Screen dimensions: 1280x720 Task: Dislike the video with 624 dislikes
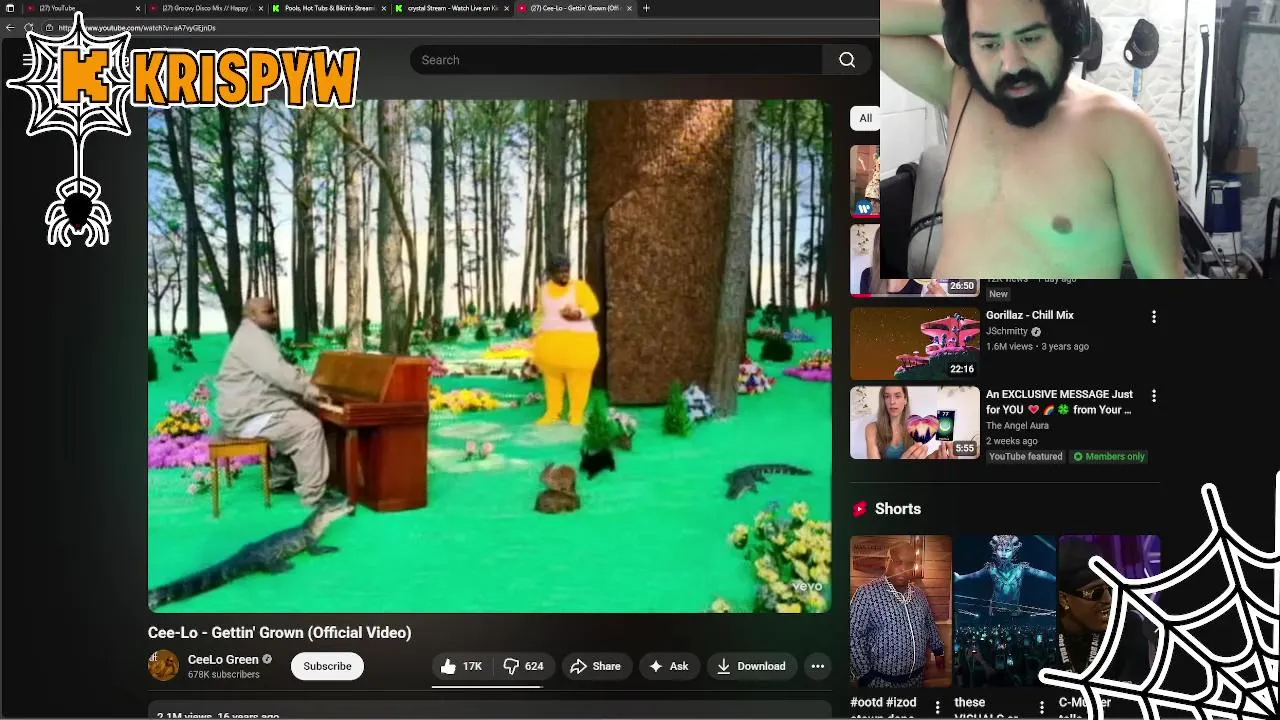pos(523,666)
